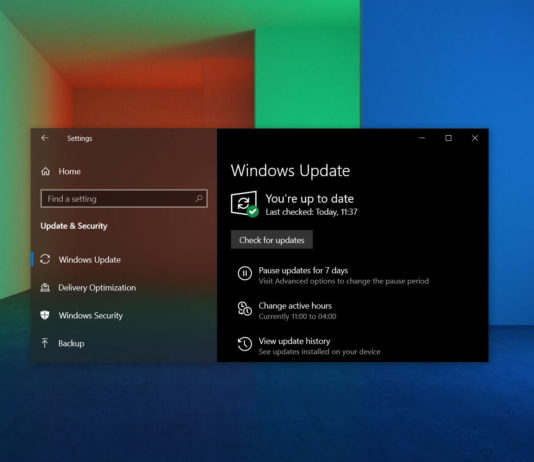Click the pause circle icon
Viewport: 534px width, 462px height.
coord(245,273)
